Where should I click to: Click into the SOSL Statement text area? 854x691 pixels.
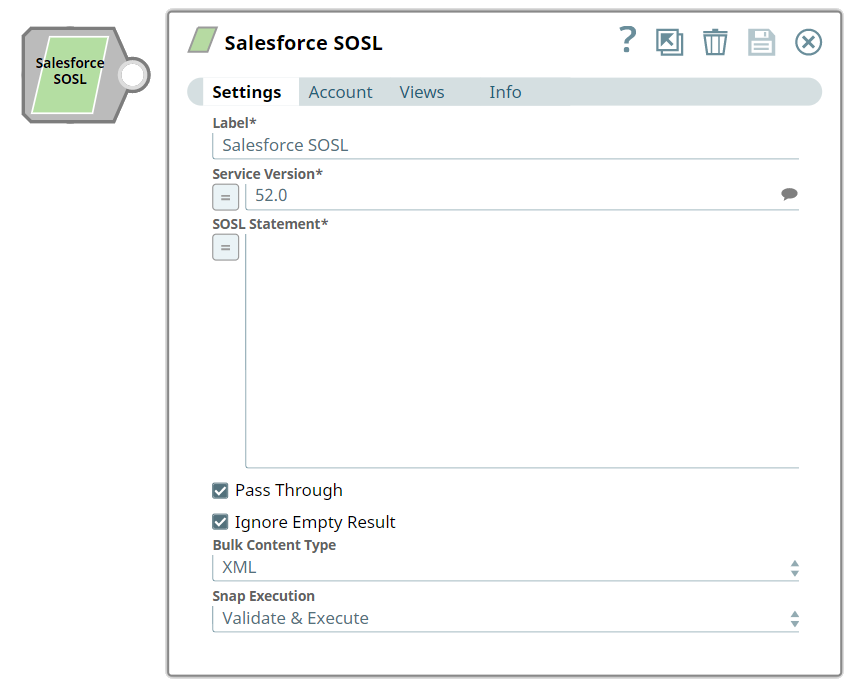pyautogui.click(x=522, y=351)
